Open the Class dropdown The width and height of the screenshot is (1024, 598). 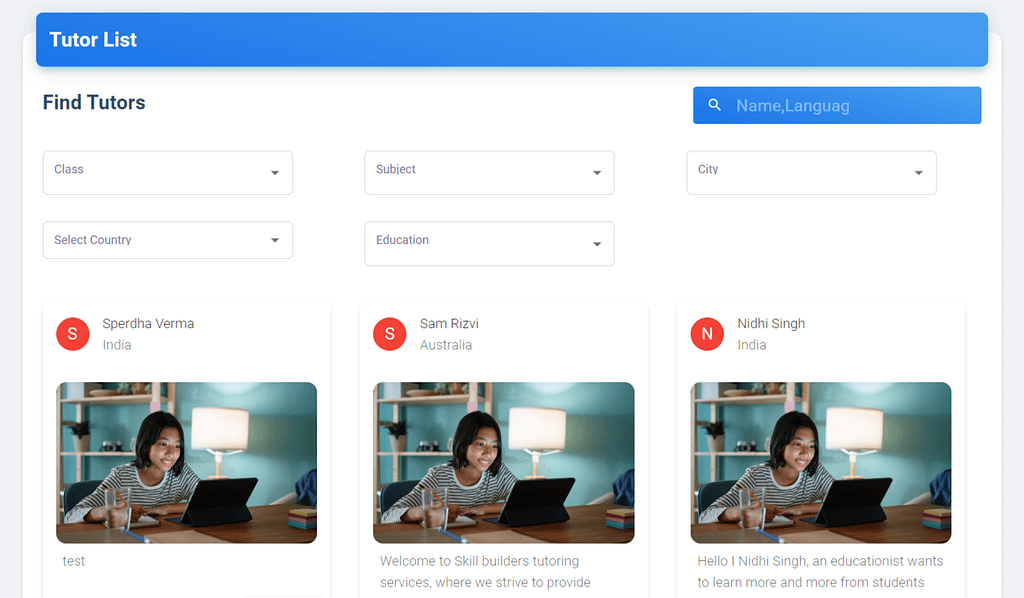click(x=168, y=172)
